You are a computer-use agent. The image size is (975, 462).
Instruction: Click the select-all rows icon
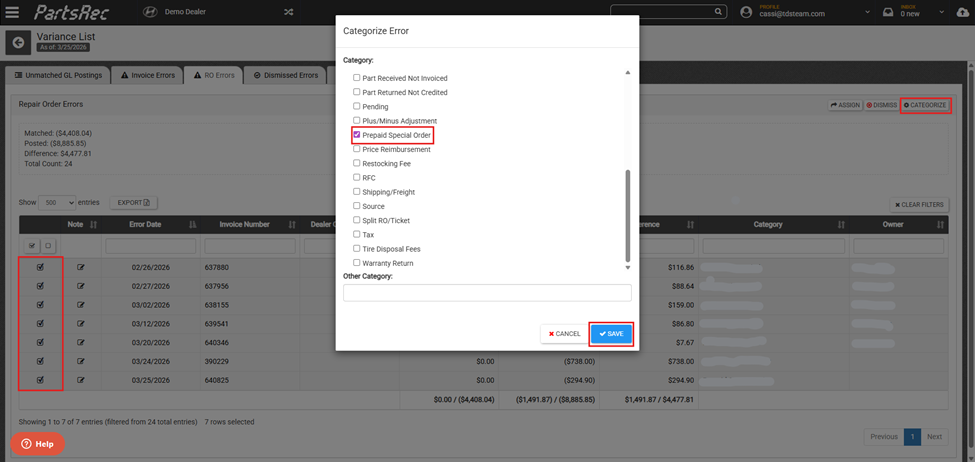32,246
